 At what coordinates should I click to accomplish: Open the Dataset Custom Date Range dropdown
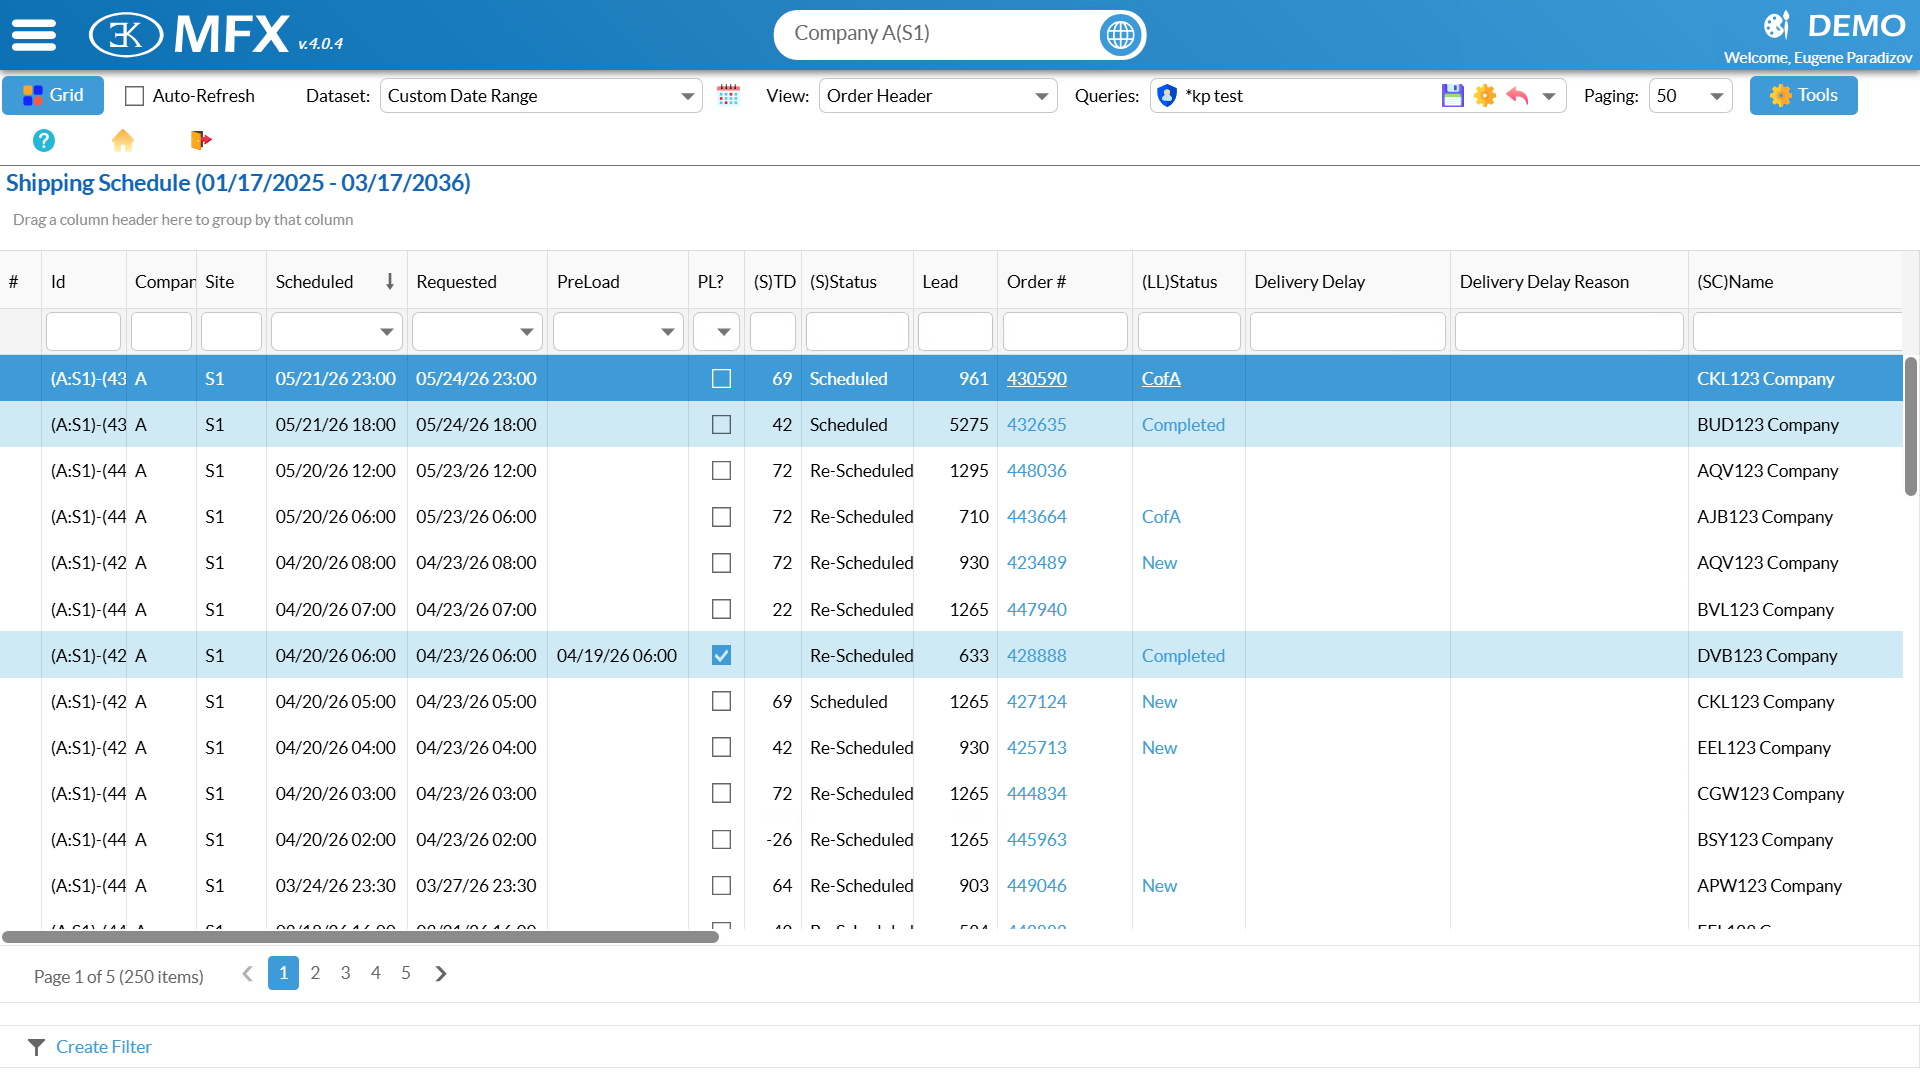(x=541, y=96)
